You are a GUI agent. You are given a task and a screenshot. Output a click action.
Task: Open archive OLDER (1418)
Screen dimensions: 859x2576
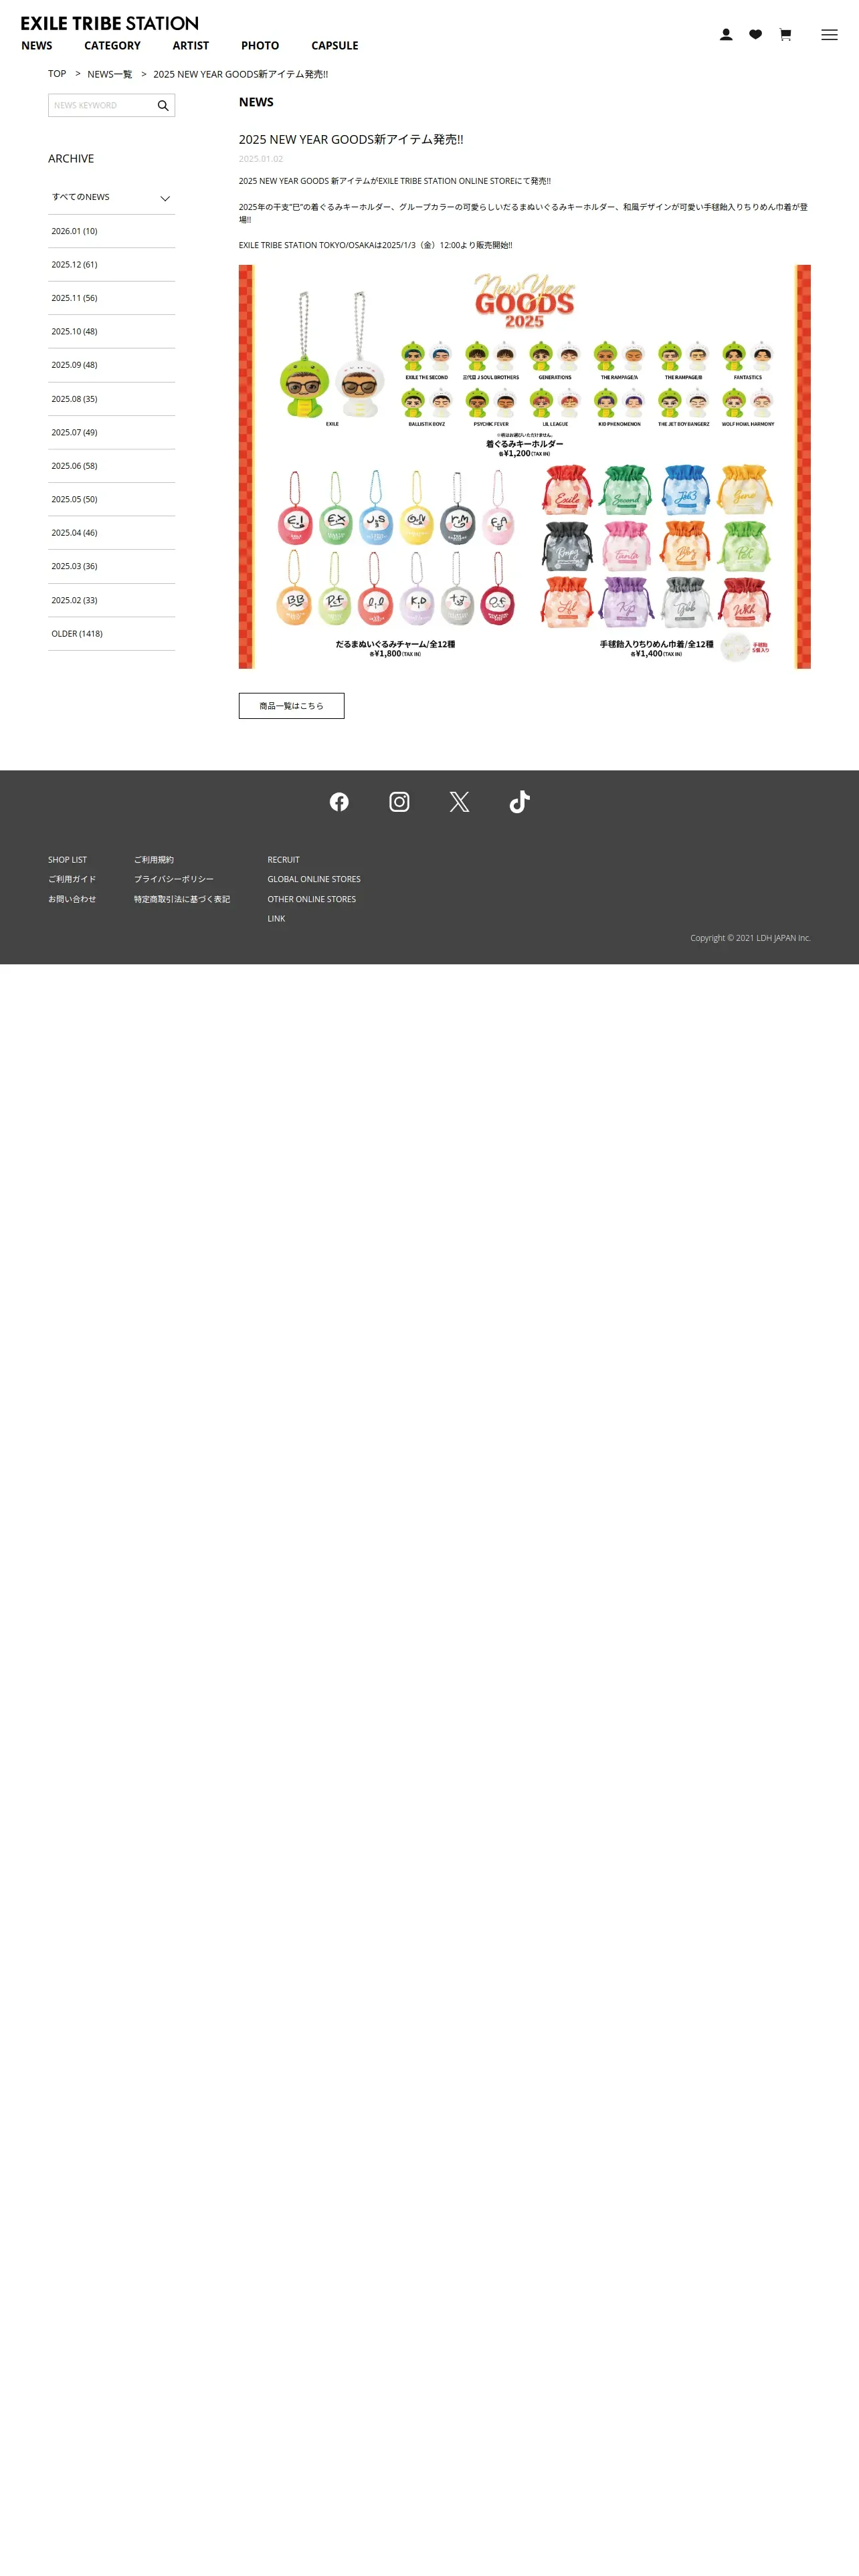point(112,634)
